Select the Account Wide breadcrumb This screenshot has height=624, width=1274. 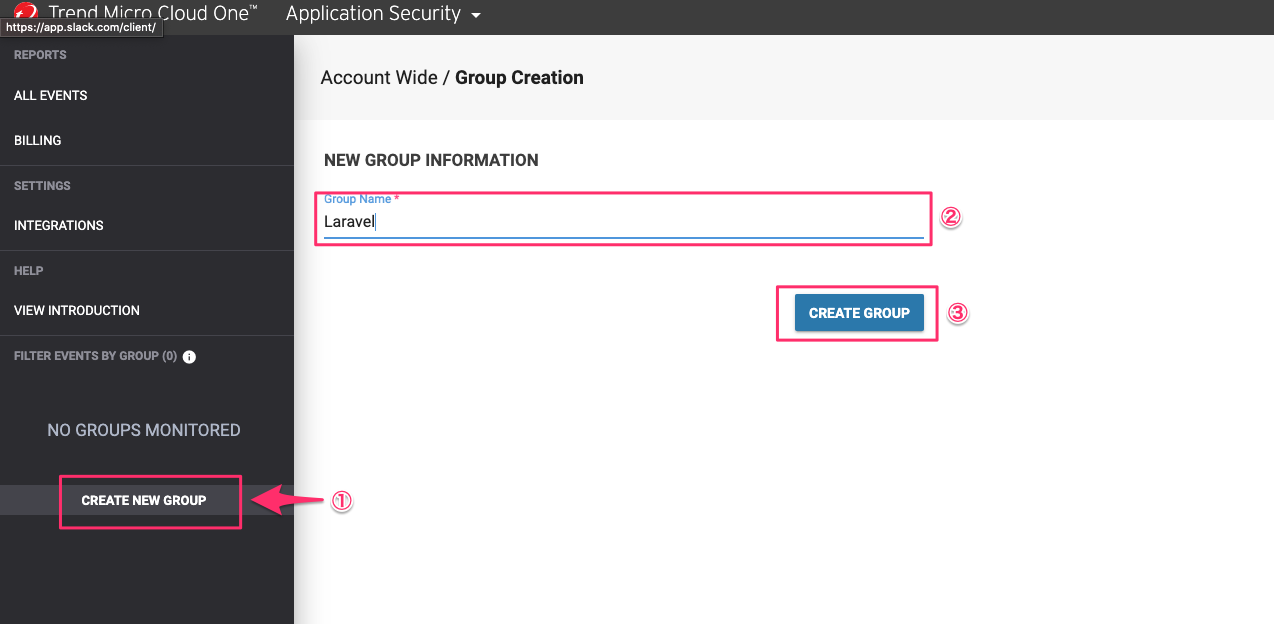pos(380,77)
